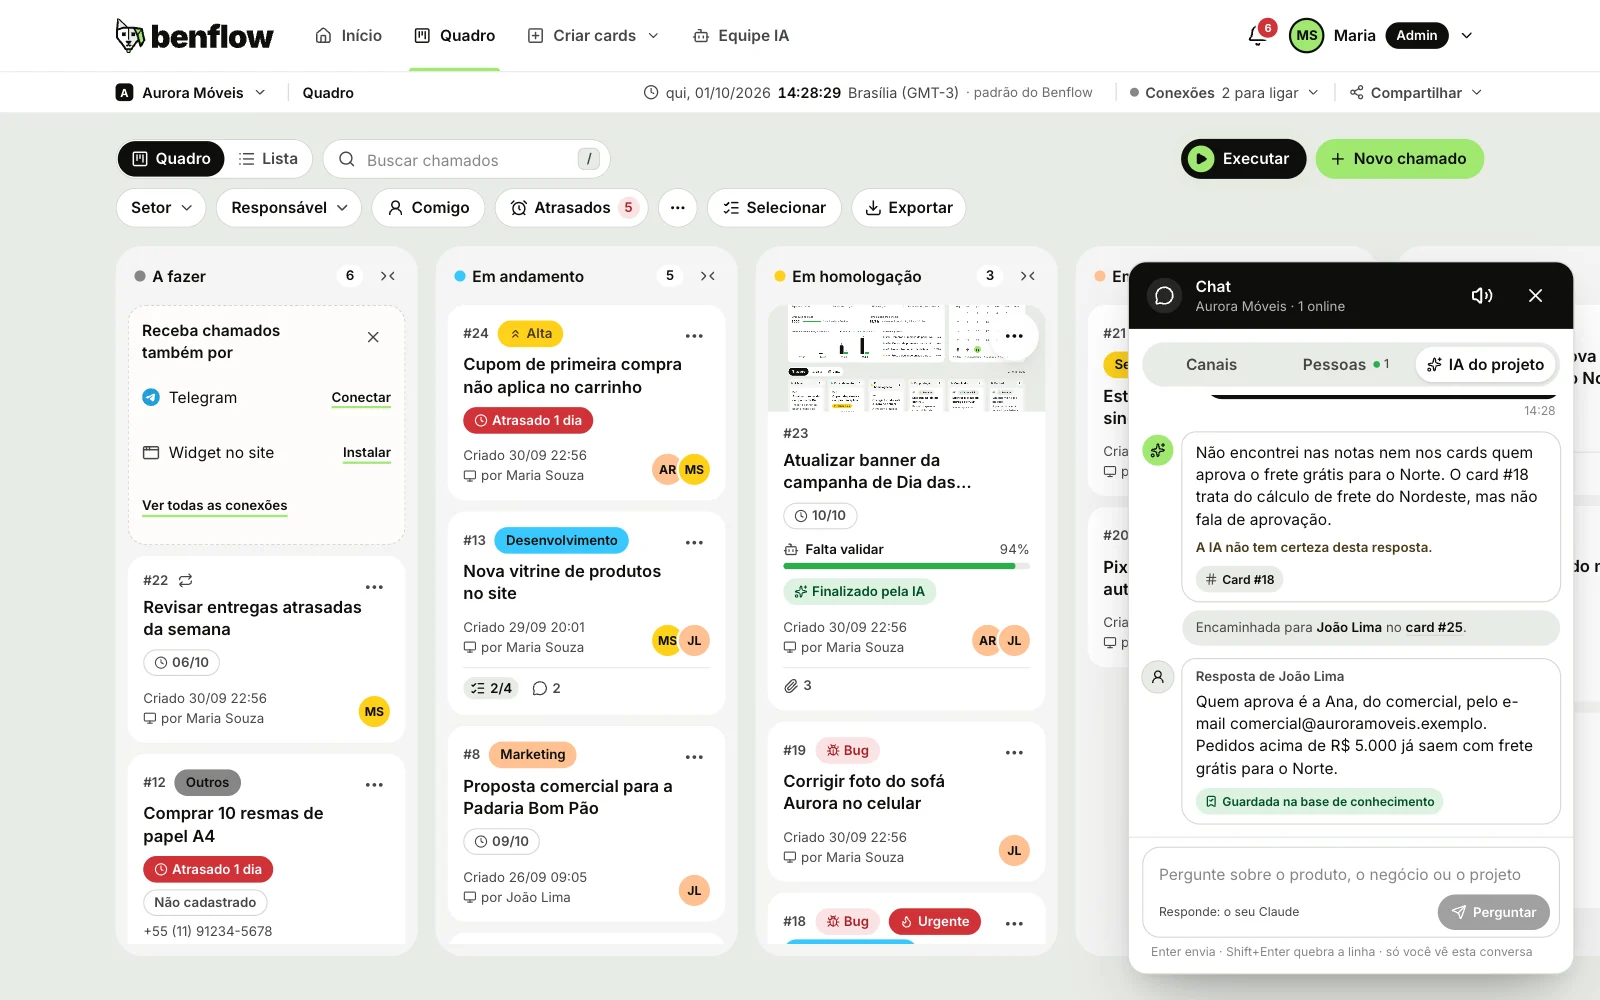Viewport: 1600px width, 1000px height.
Task: Click Conectar link for Telegram
Action: click(x=361, y=398)
